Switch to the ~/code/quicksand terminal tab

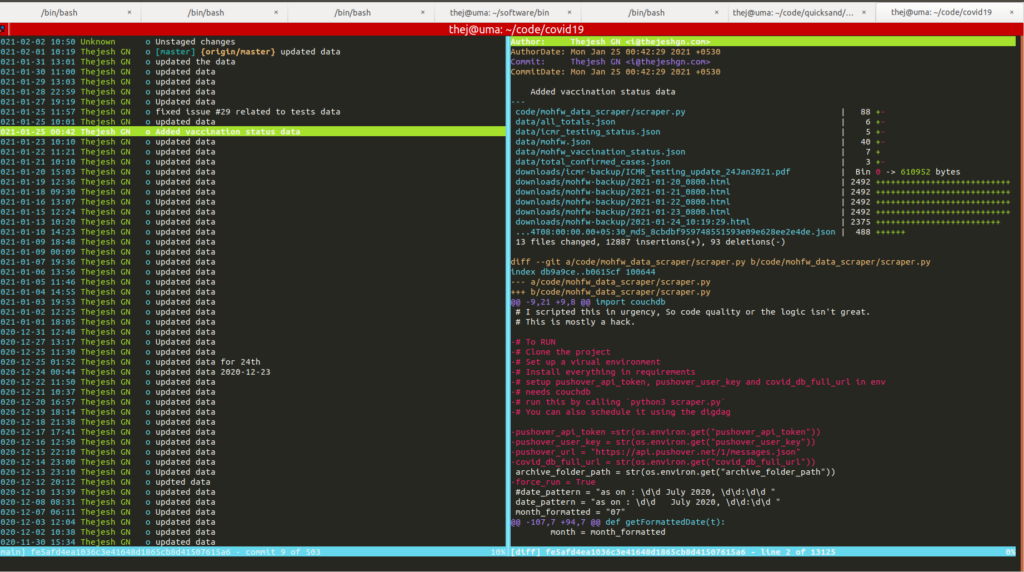click(x=793, y=12)
